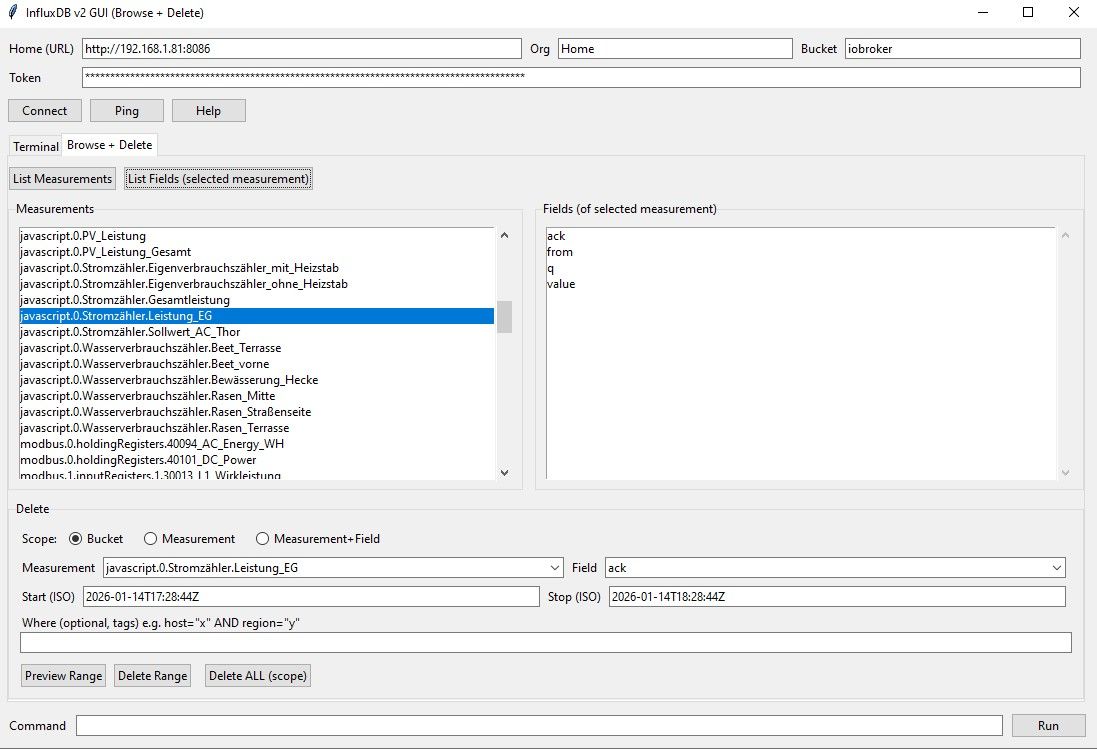Run the entered command
The height and width of the screenshot is (749, 1097).
coord(1047,724)
